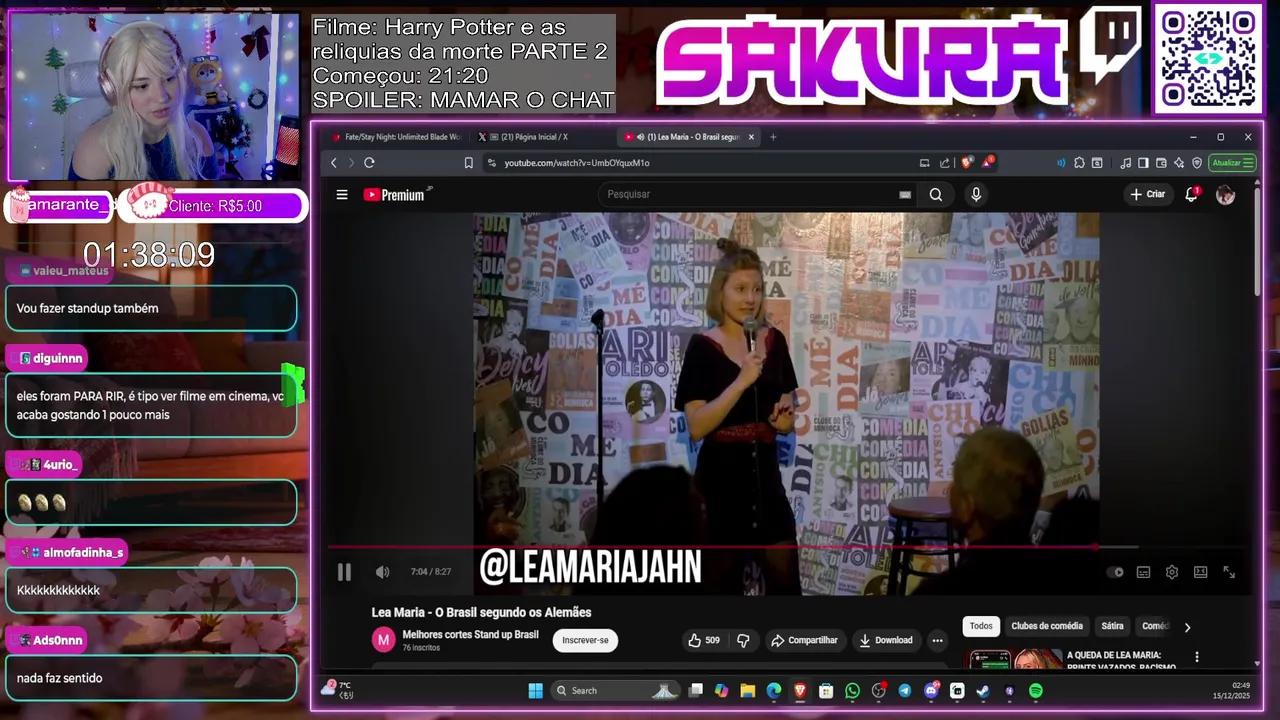Open Steam from the taskbar
1280x720 pixels.
coord(983,690)
